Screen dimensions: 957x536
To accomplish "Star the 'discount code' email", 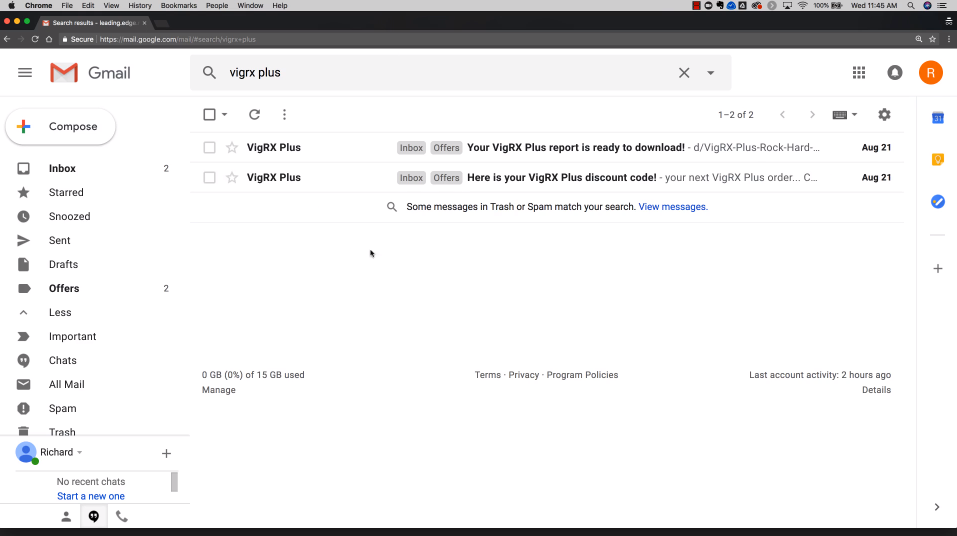I will tap(232, 177).
